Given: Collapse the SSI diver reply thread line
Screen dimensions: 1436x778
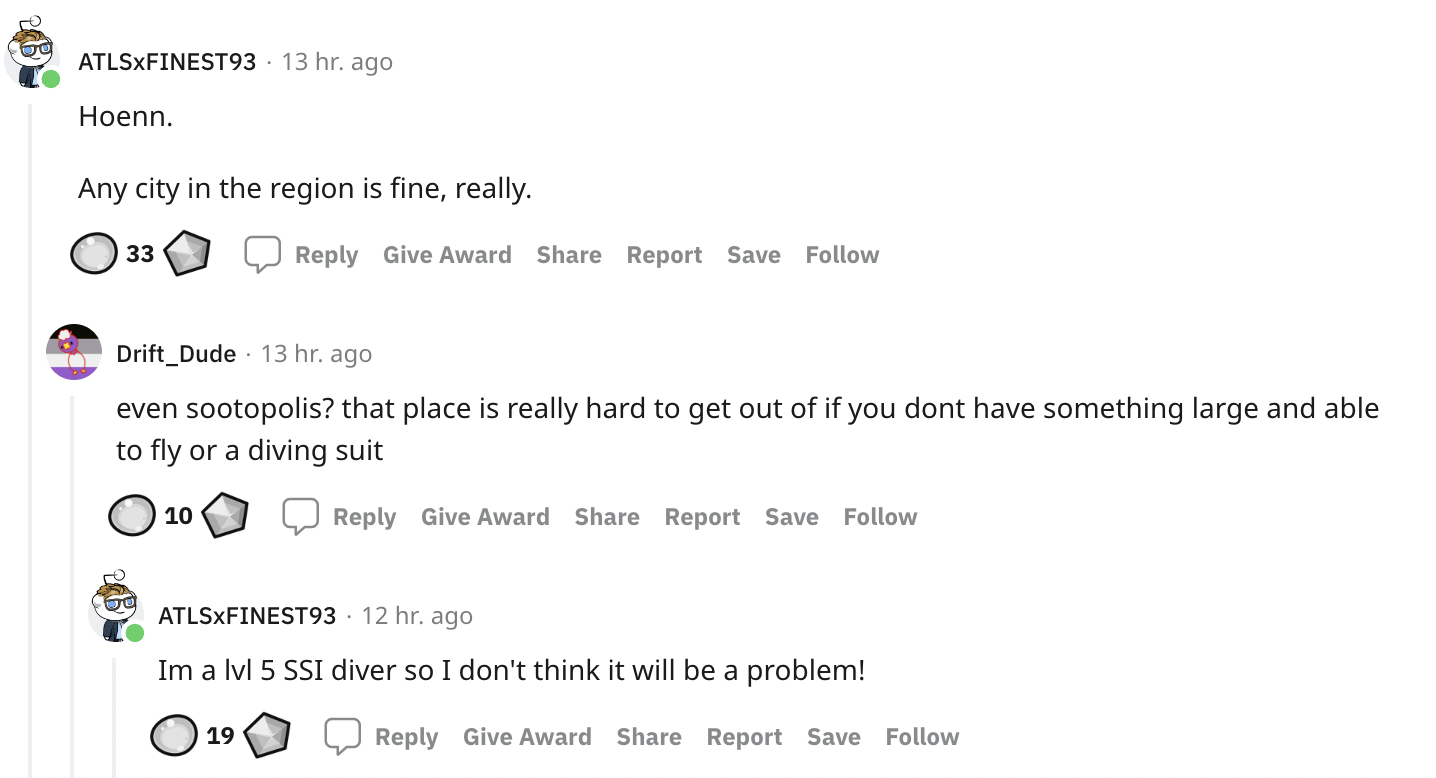Looking at the screenshot, I should point(113,717).
